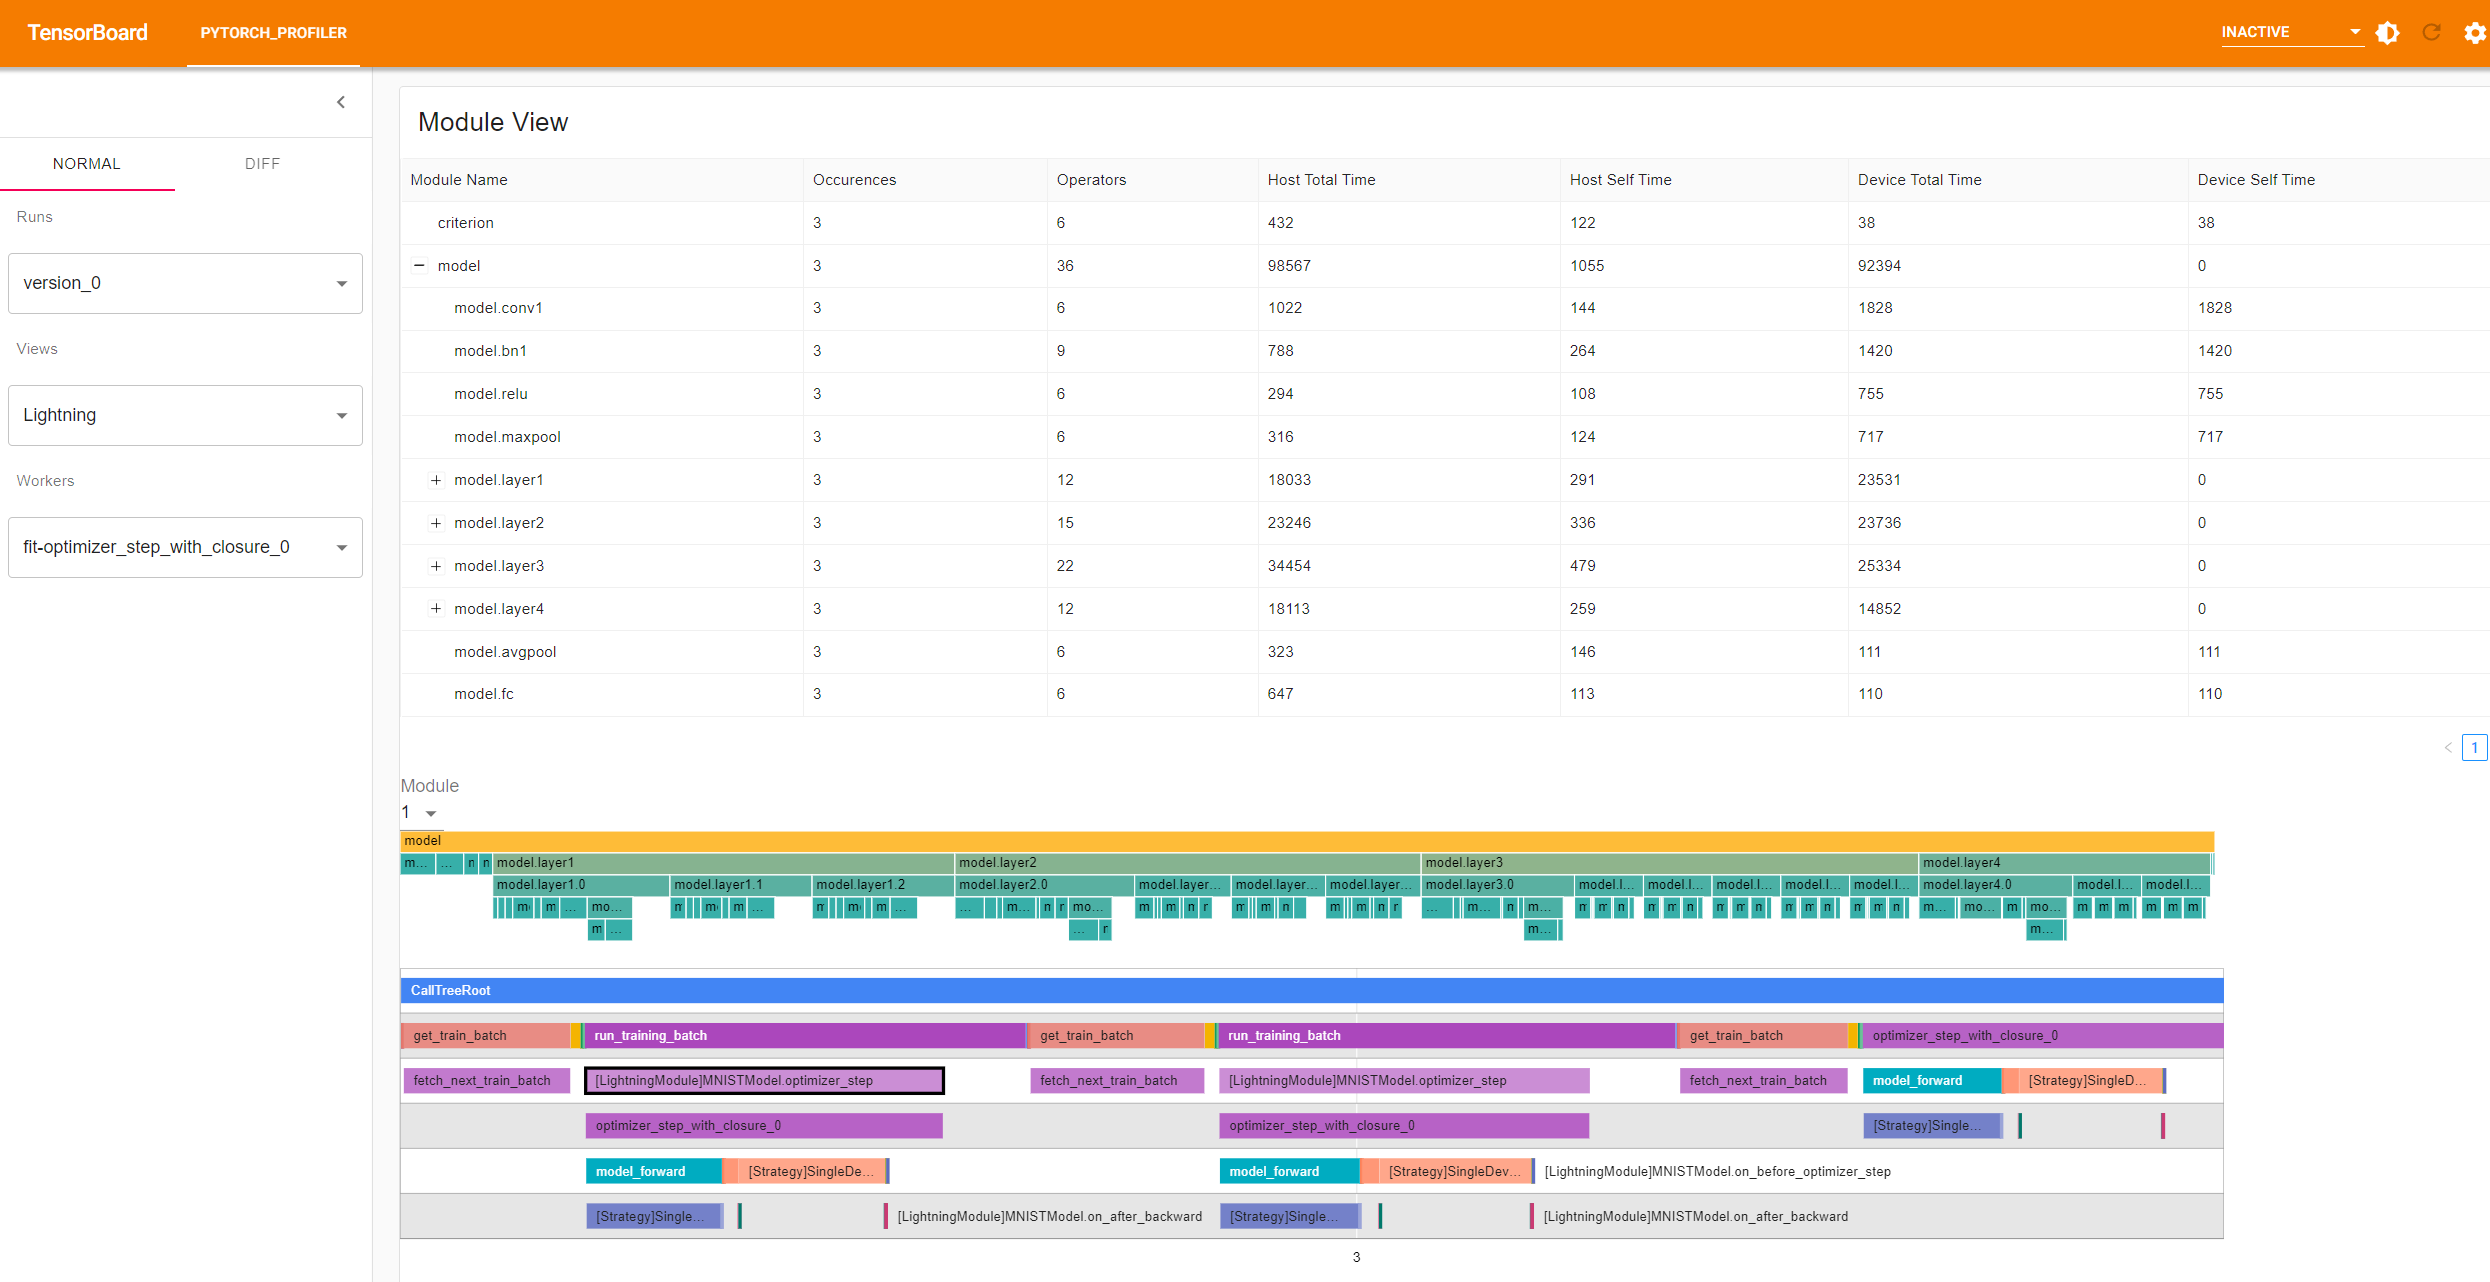Expand the model.layer4 row
Screen dimensions: 2490x1282
(x=436, y=609)
